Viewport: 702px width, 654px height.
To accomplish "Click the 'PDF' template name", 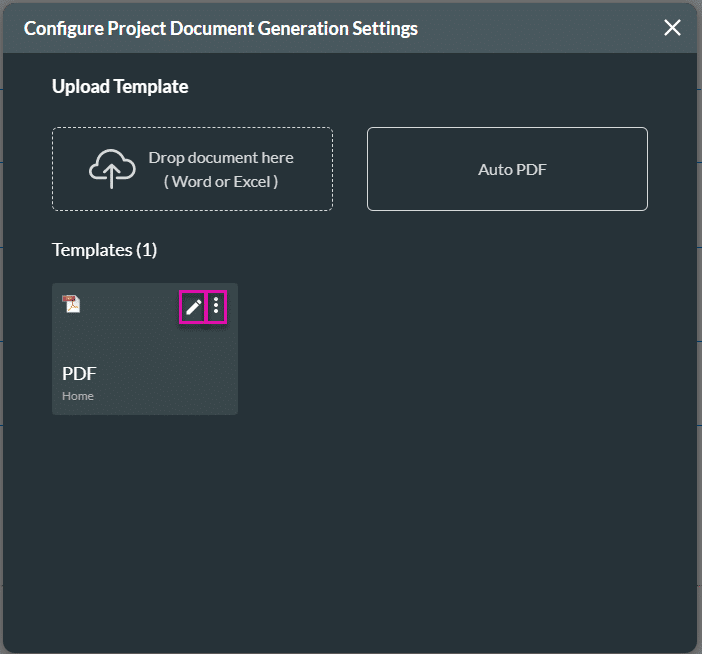I will click(80, 374).
